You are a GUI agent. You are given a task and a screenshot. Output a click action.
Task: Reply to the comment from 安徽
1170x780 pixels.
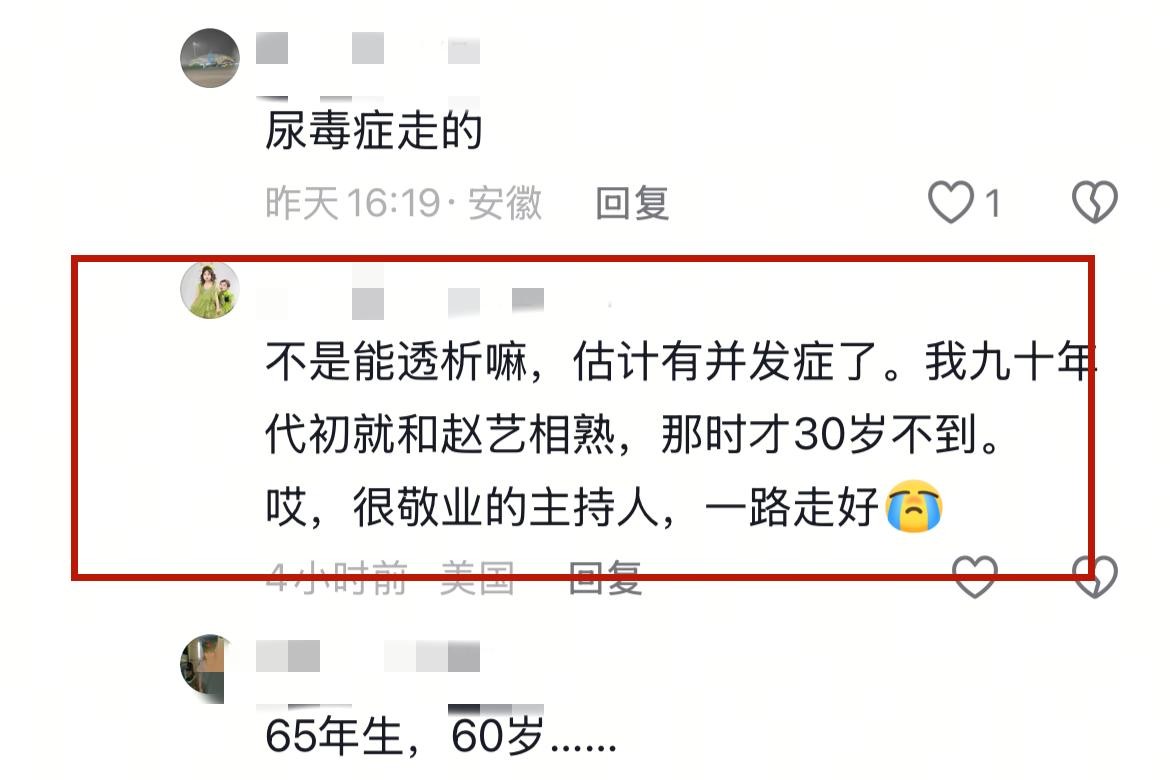632,203
